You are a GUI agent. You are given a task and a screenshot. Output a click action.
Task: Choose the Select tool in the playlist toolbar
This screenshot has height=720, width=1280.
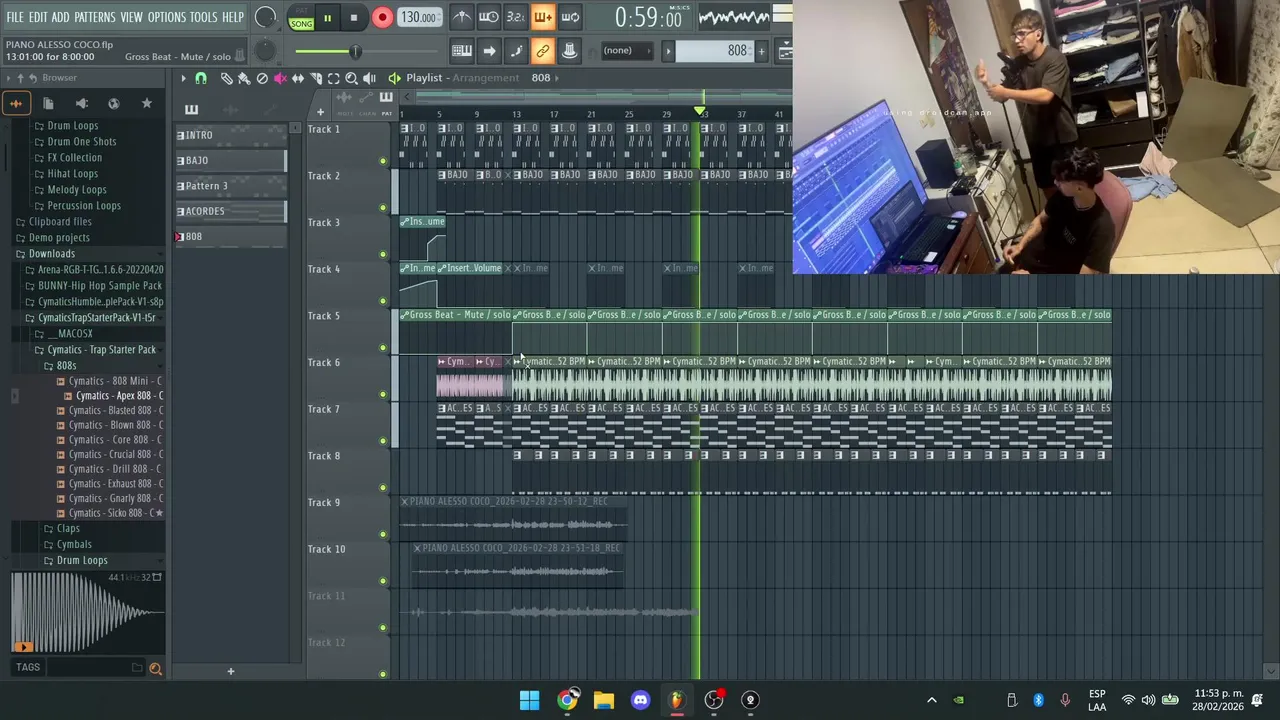[334, 78]
